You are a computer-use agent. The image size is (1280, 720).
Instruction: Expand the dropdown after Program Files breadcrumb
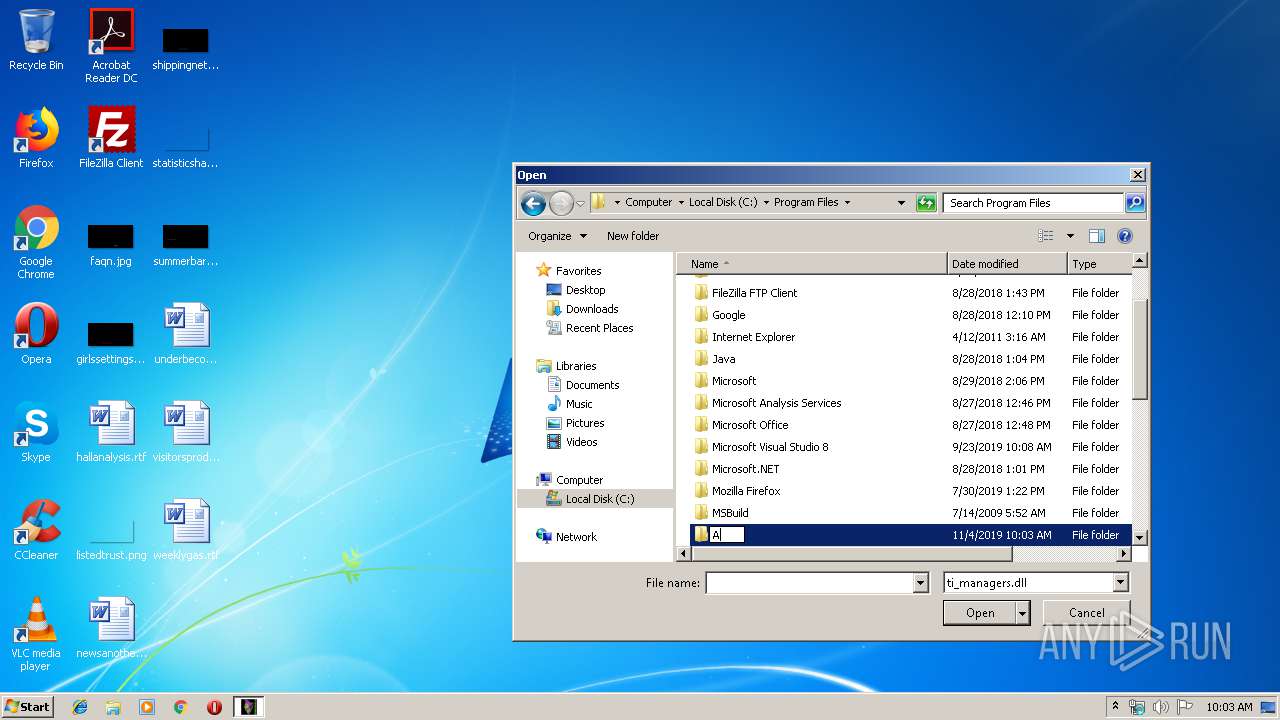pos(847,202)
